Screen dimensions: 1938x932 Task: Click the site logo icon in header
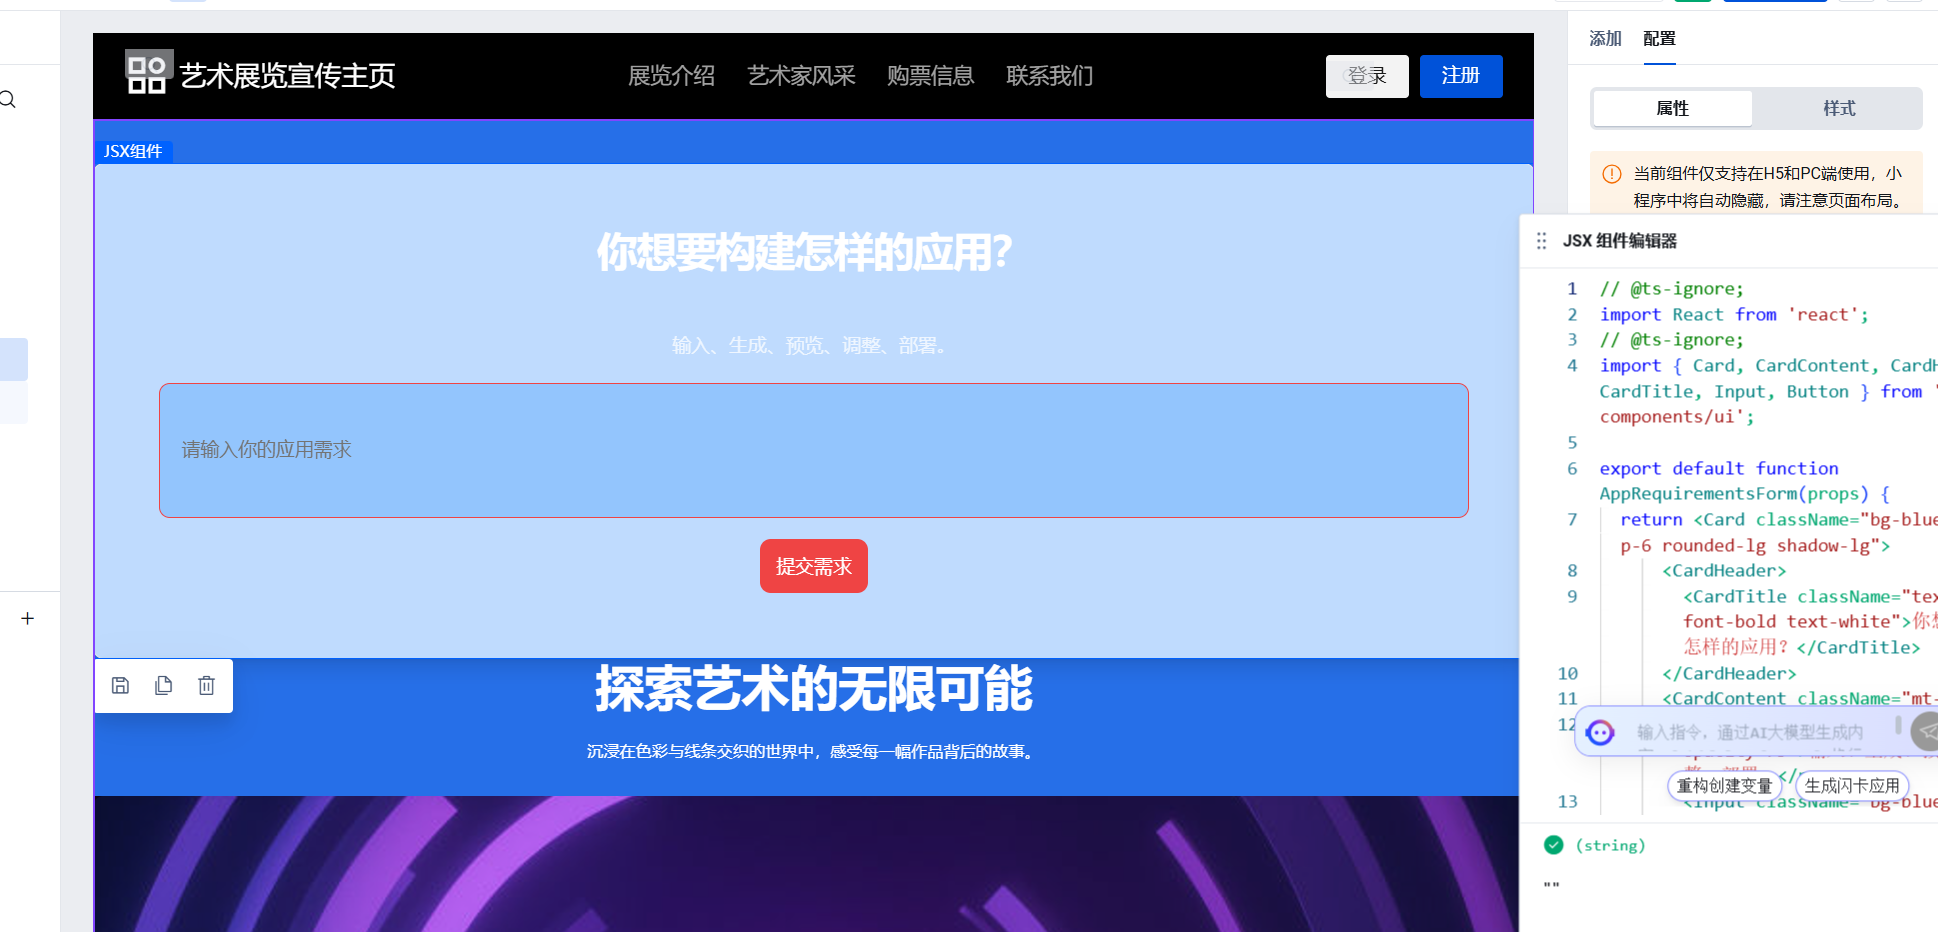[x=148, y=72]
